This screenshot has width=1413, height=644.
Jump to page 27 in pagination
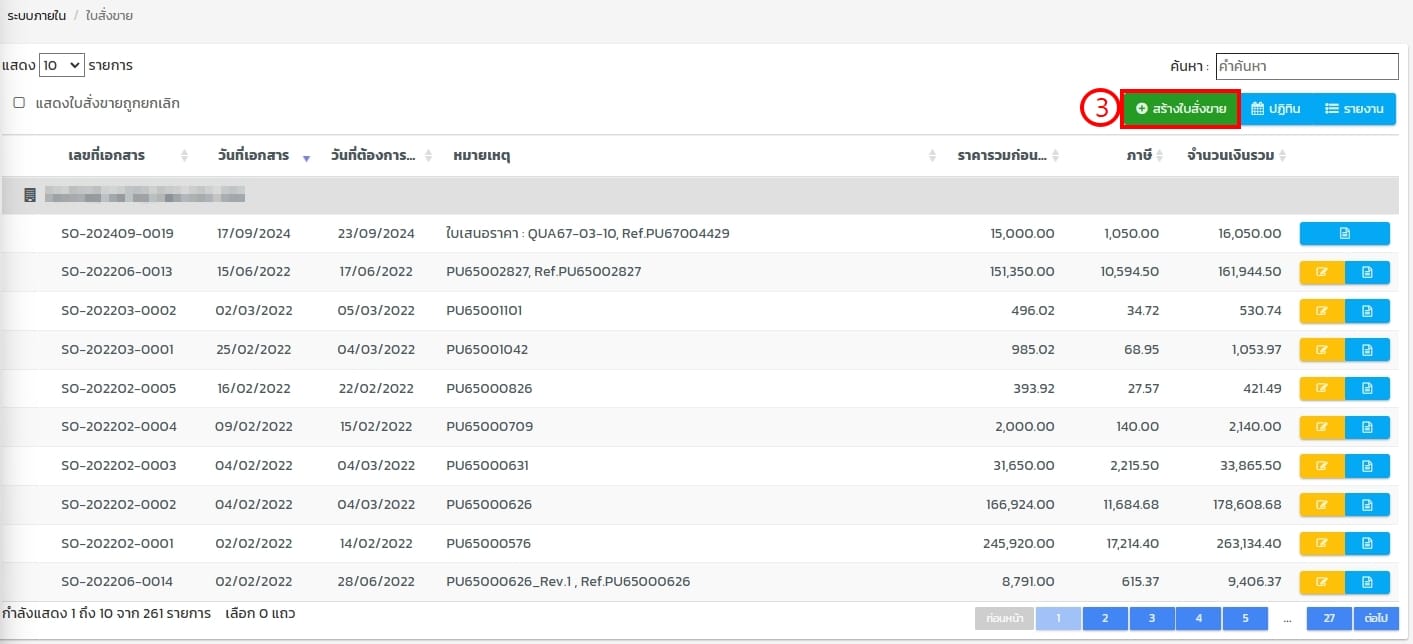1329,619
